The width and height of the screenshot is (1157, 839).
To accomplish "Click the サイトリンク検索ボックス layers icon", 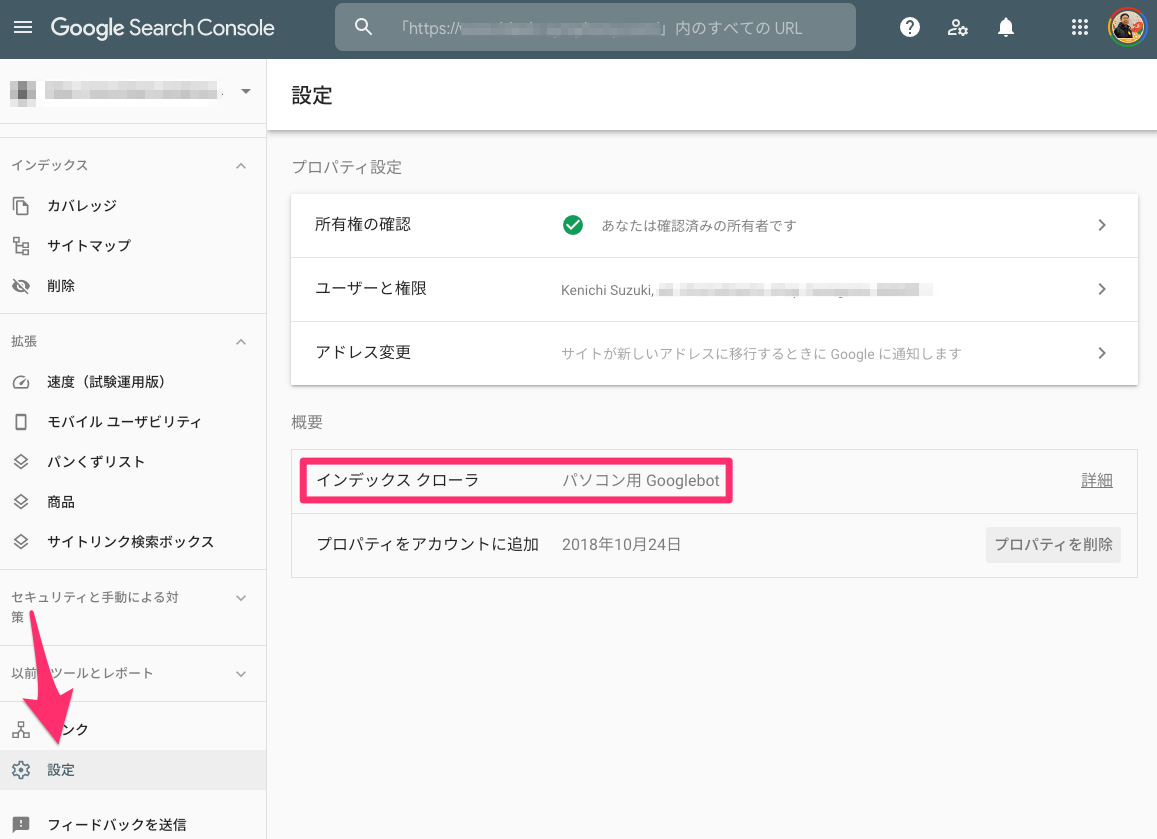I will 21,542.
